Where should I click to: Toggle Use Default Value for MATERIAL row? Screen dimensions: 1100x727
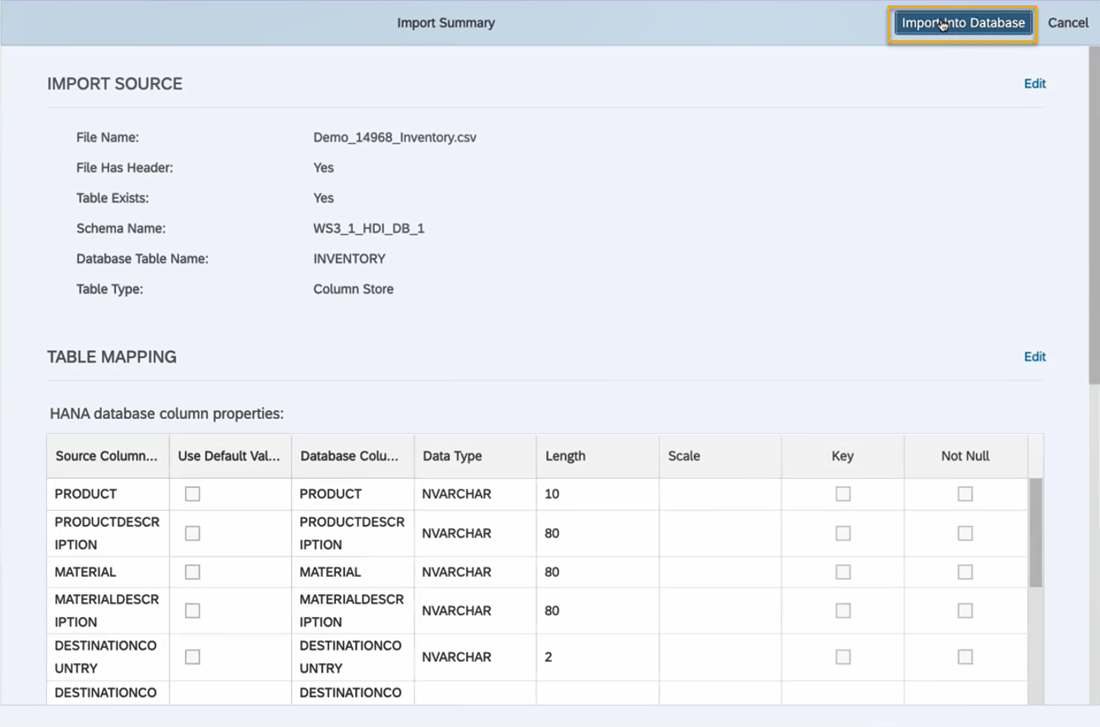[x=192, y=572]
